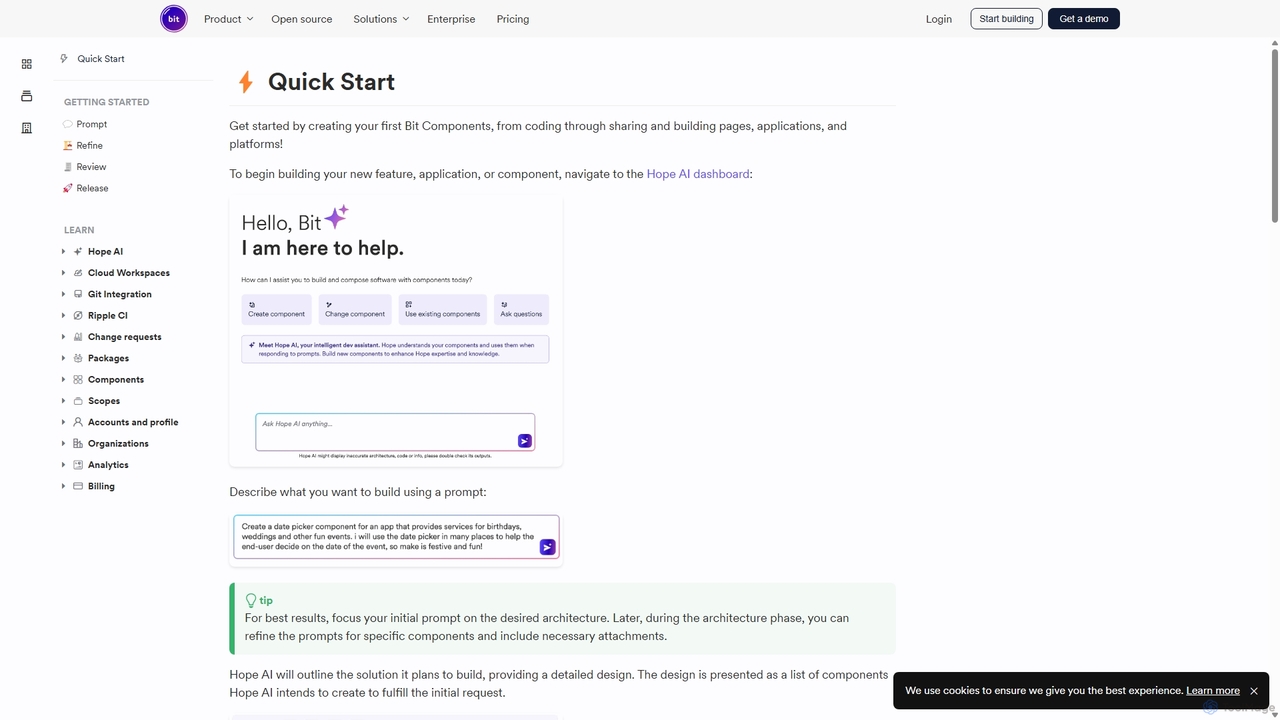Screen dimensions: 1280x720
Task: Click the Start building button
Action: 1006,19
